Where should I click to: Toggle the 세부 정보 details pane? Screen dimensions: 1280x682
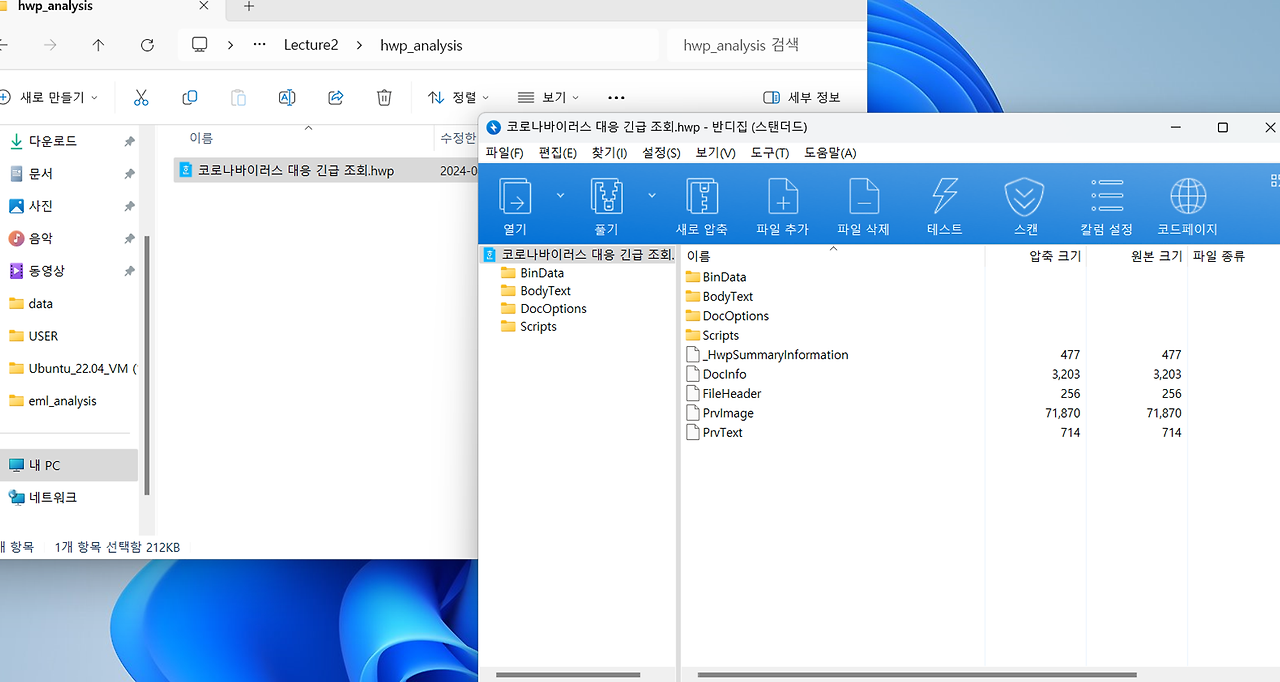[802, 97]
